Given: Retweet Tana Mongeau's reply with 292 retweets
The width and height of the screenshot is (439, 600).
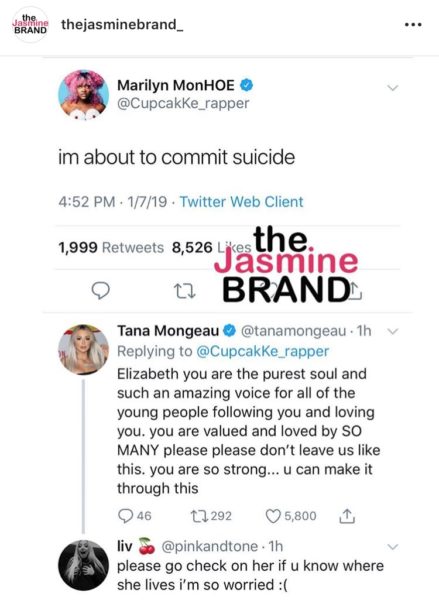Looking at the screenshot, I should click(200, 516).
